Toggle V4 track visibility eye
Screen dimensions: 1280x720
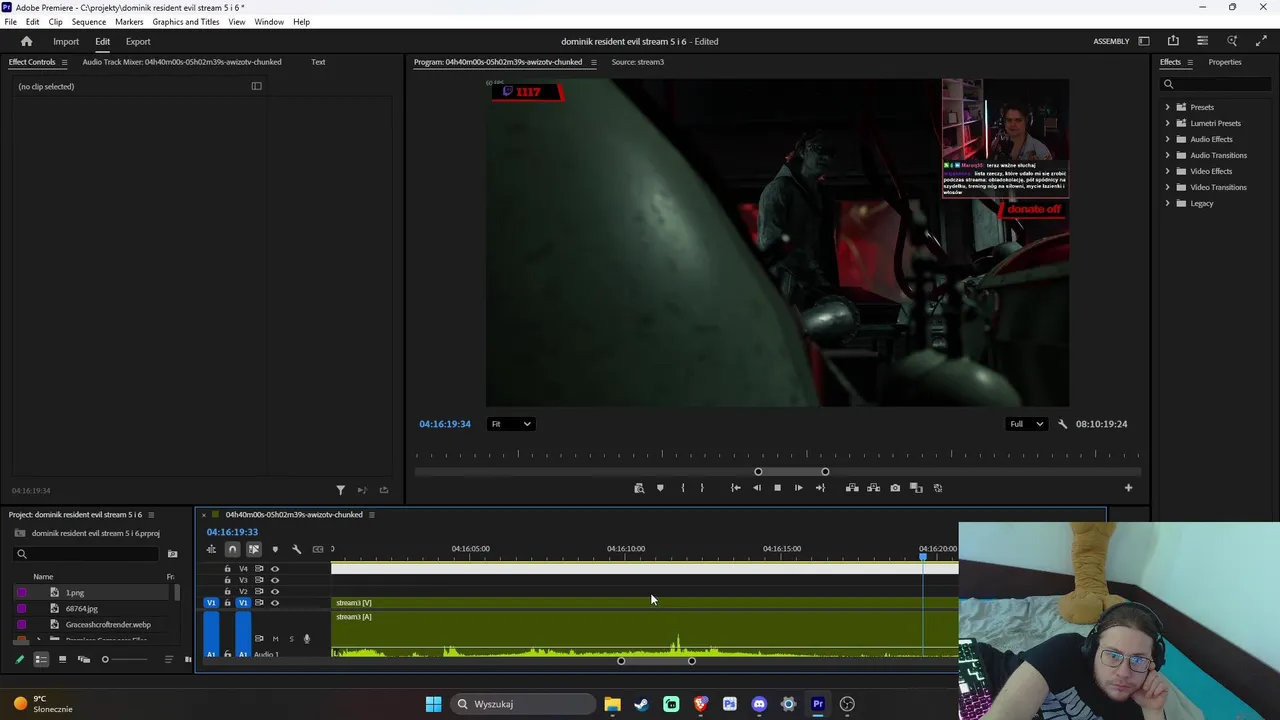275,569
